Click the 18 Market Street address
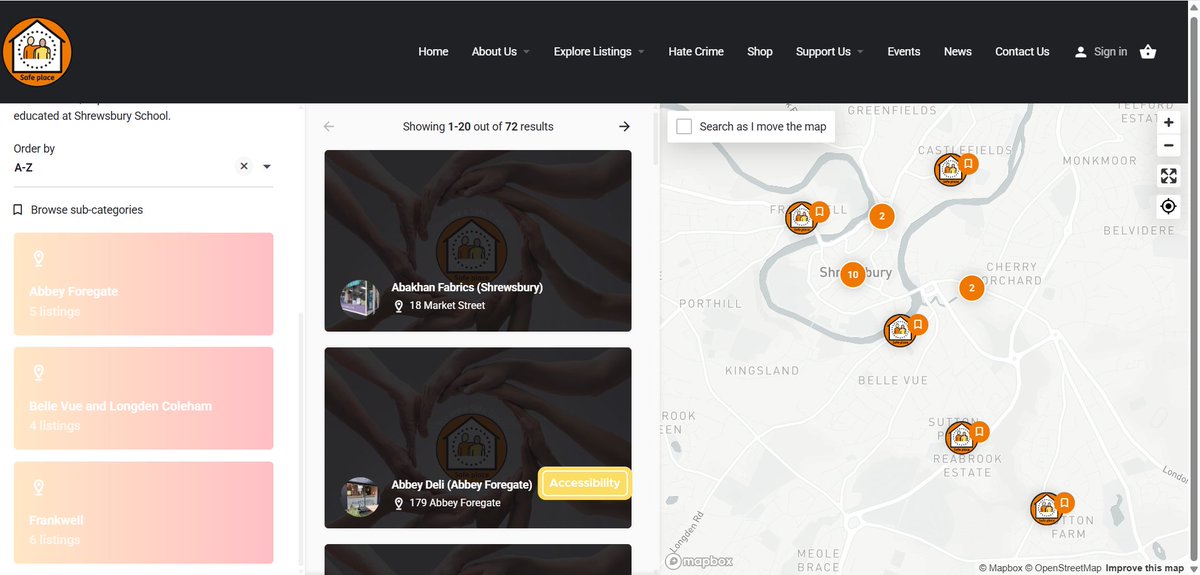 point(447,305)
